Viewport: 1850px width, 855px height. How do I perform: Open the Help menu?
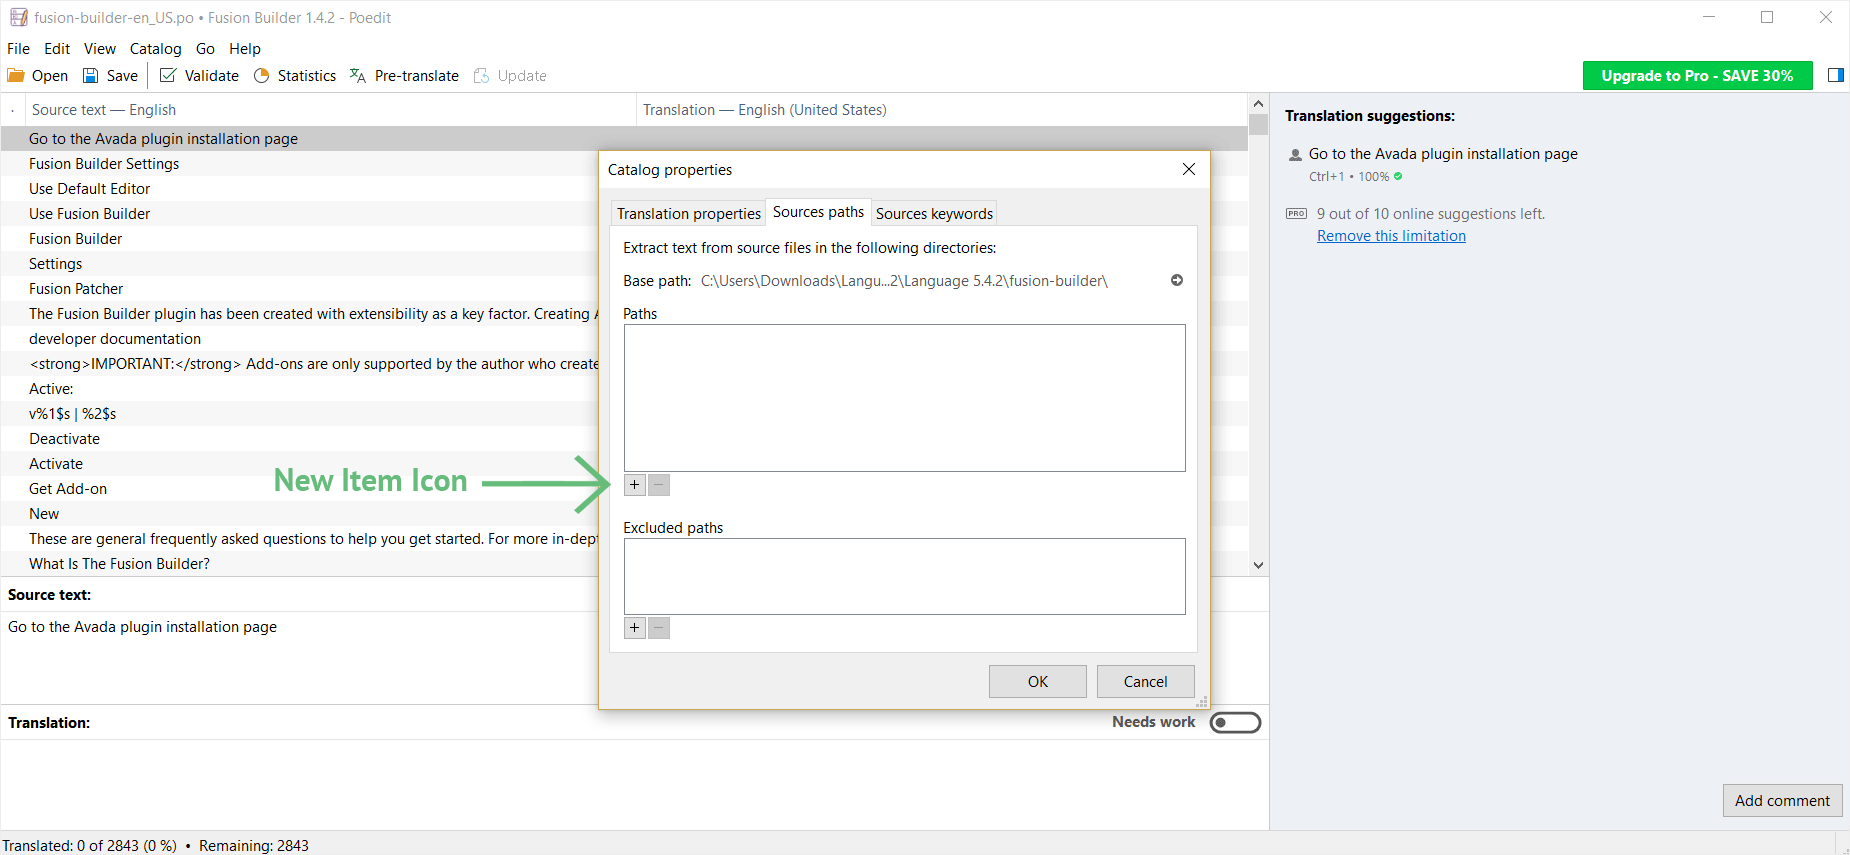[244, 49]
